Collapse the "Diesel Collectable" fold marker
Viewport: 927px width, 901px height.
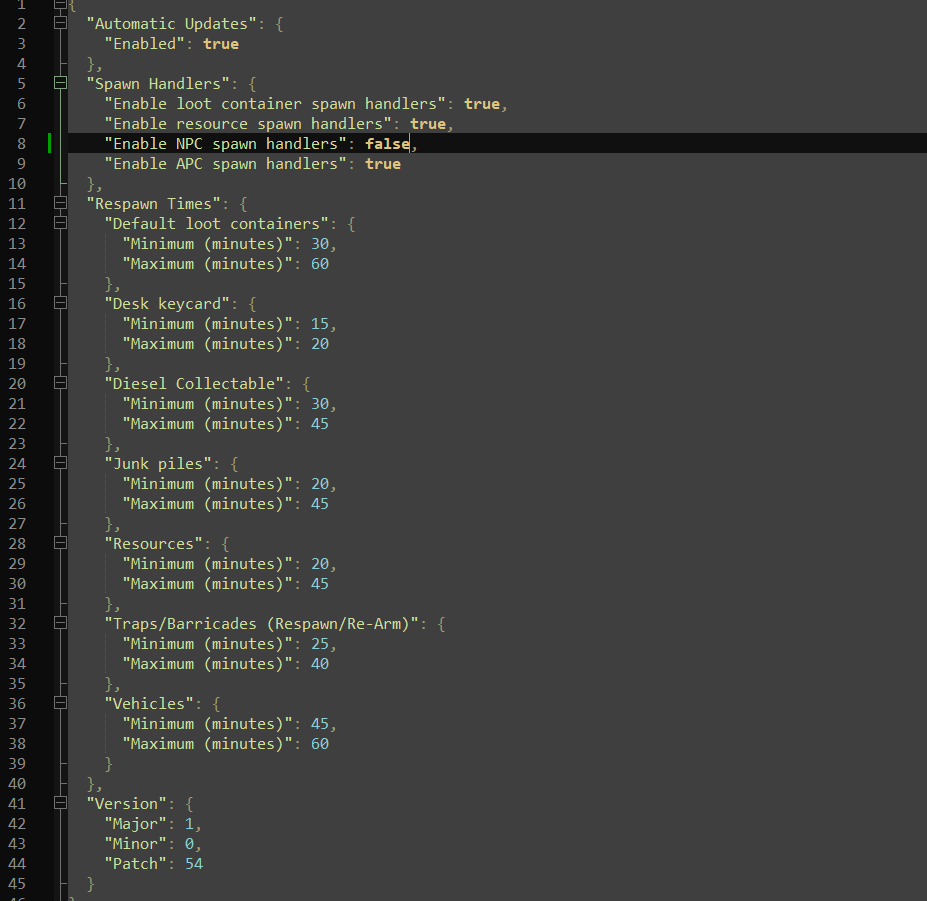pyautogui.click(x=60, y=383)
